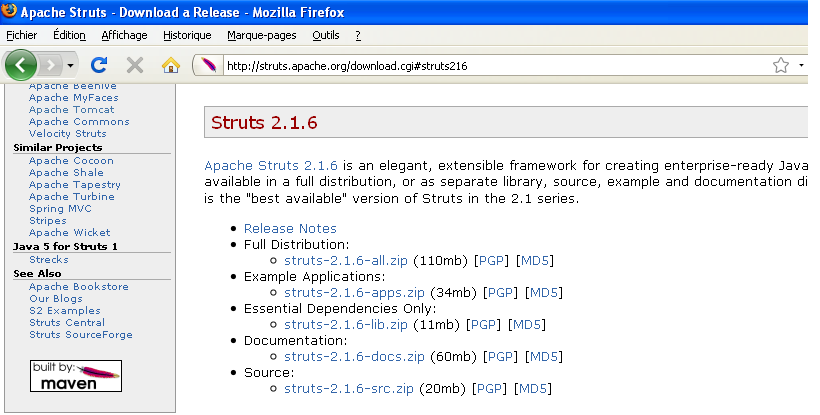Click the green Back navigation button

[x=22, y=66]
